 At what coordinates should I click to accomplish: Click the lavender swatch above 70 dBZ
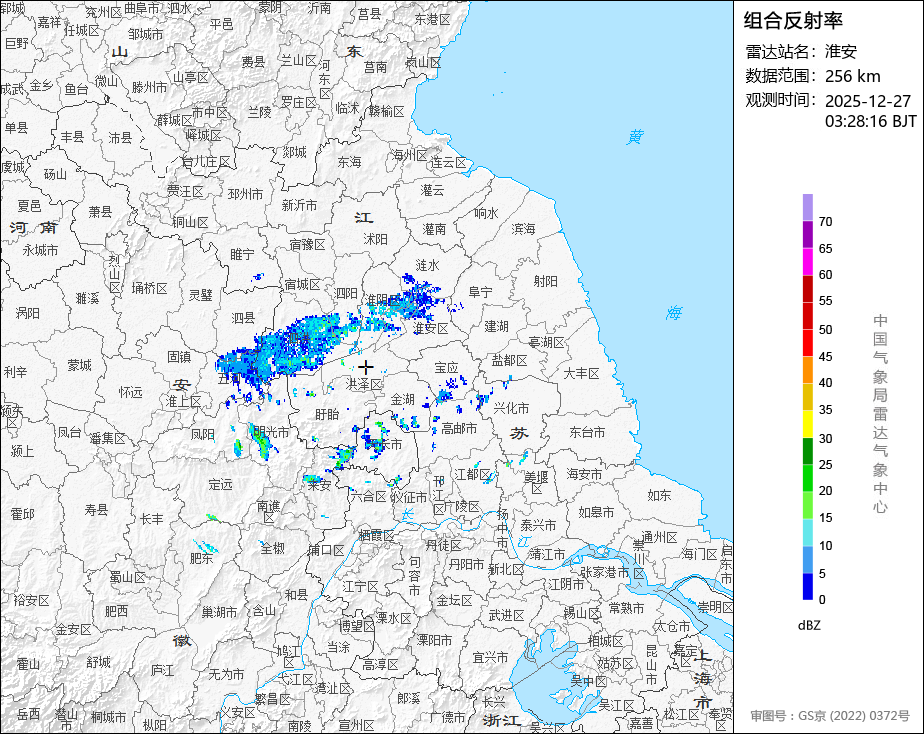[x=807, y=207]
